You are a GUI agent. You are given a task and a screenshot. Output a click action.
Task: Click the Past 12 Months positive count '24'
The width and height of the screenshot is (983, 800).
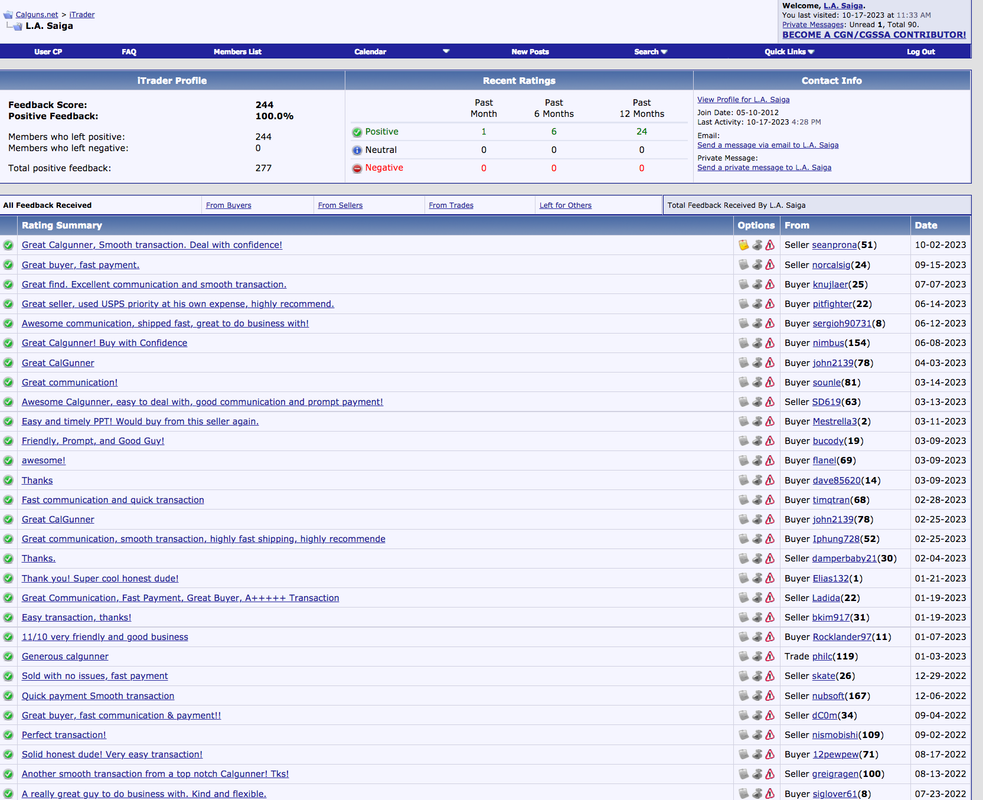tap(641, 132)
